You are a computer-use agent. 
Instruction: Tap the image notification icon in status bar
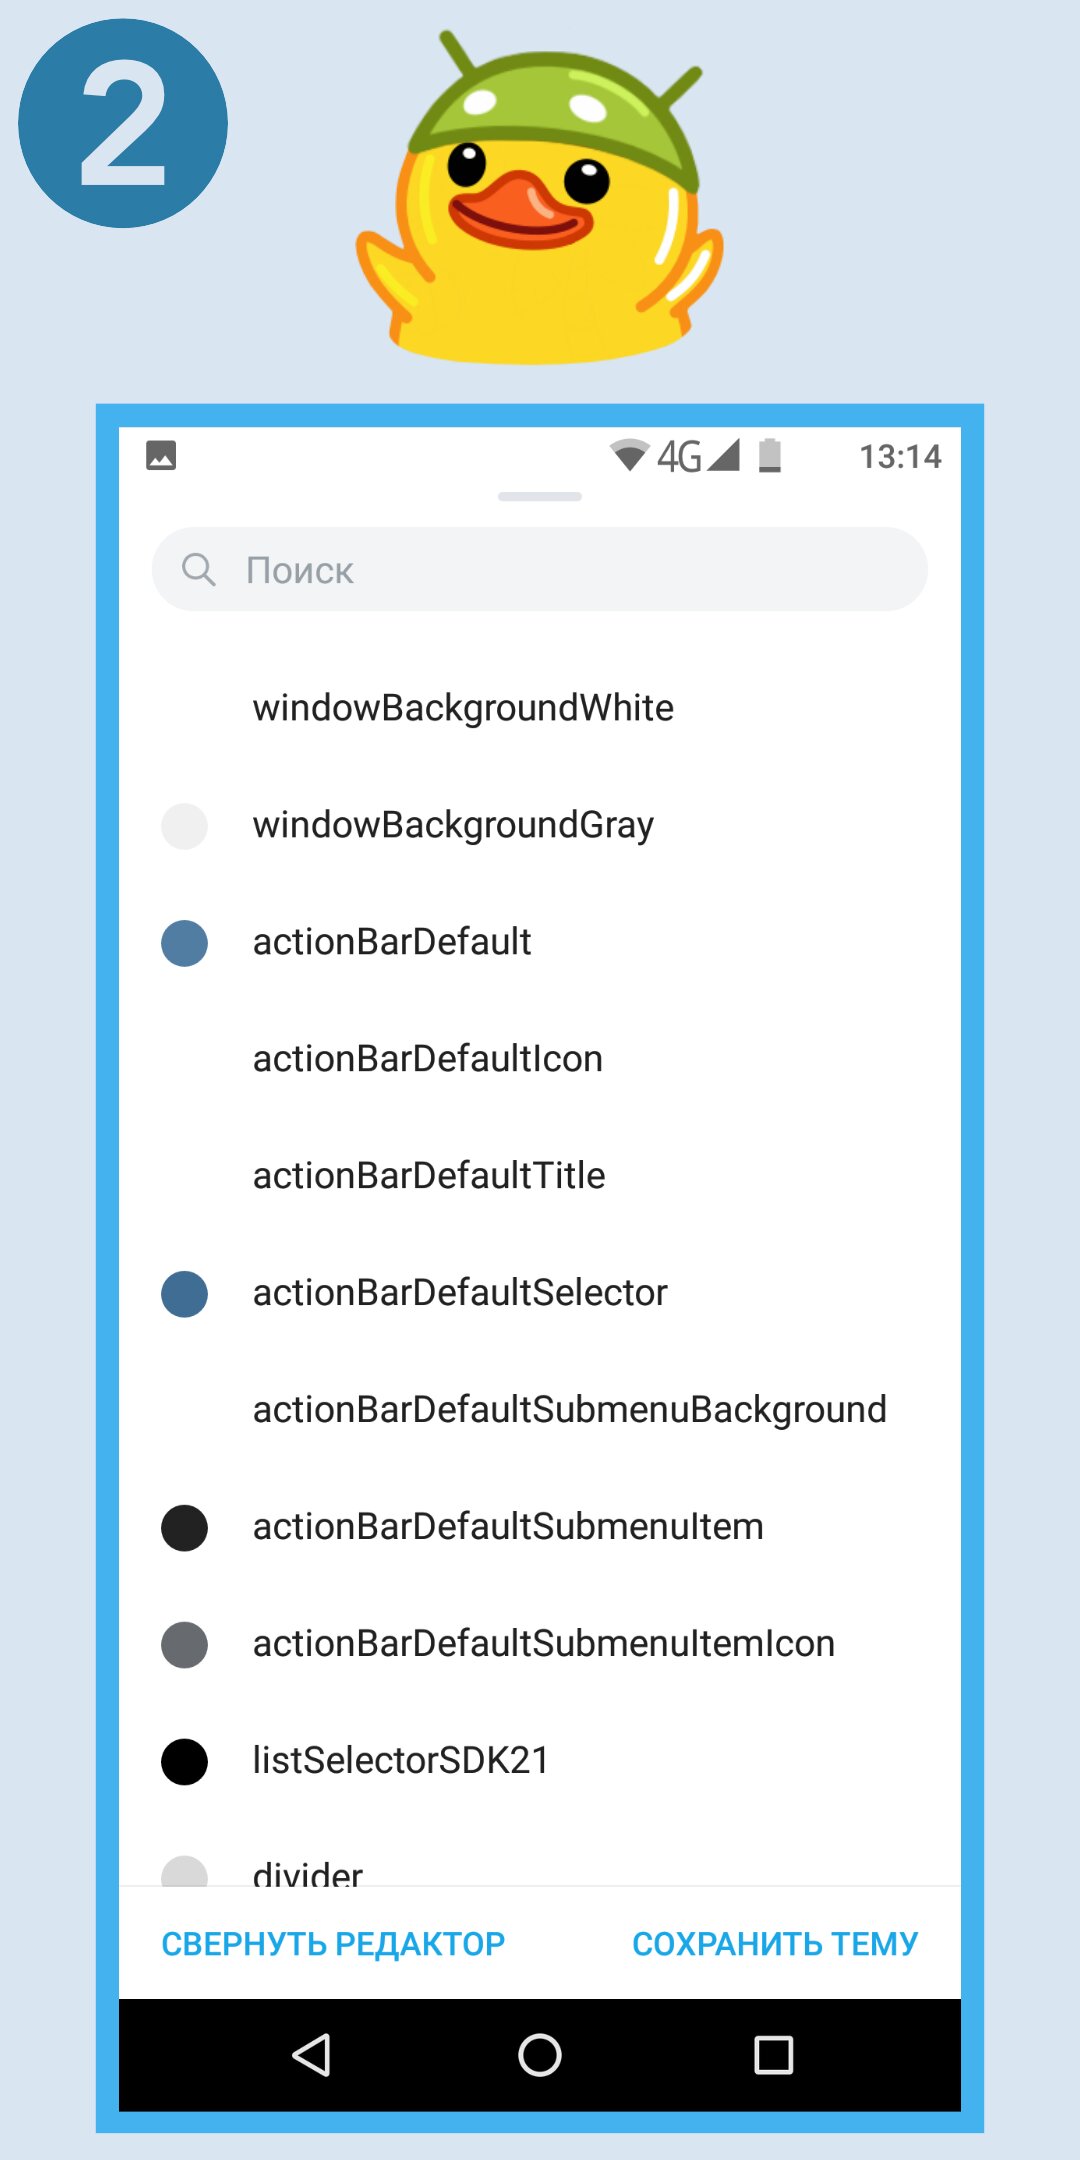161,455
